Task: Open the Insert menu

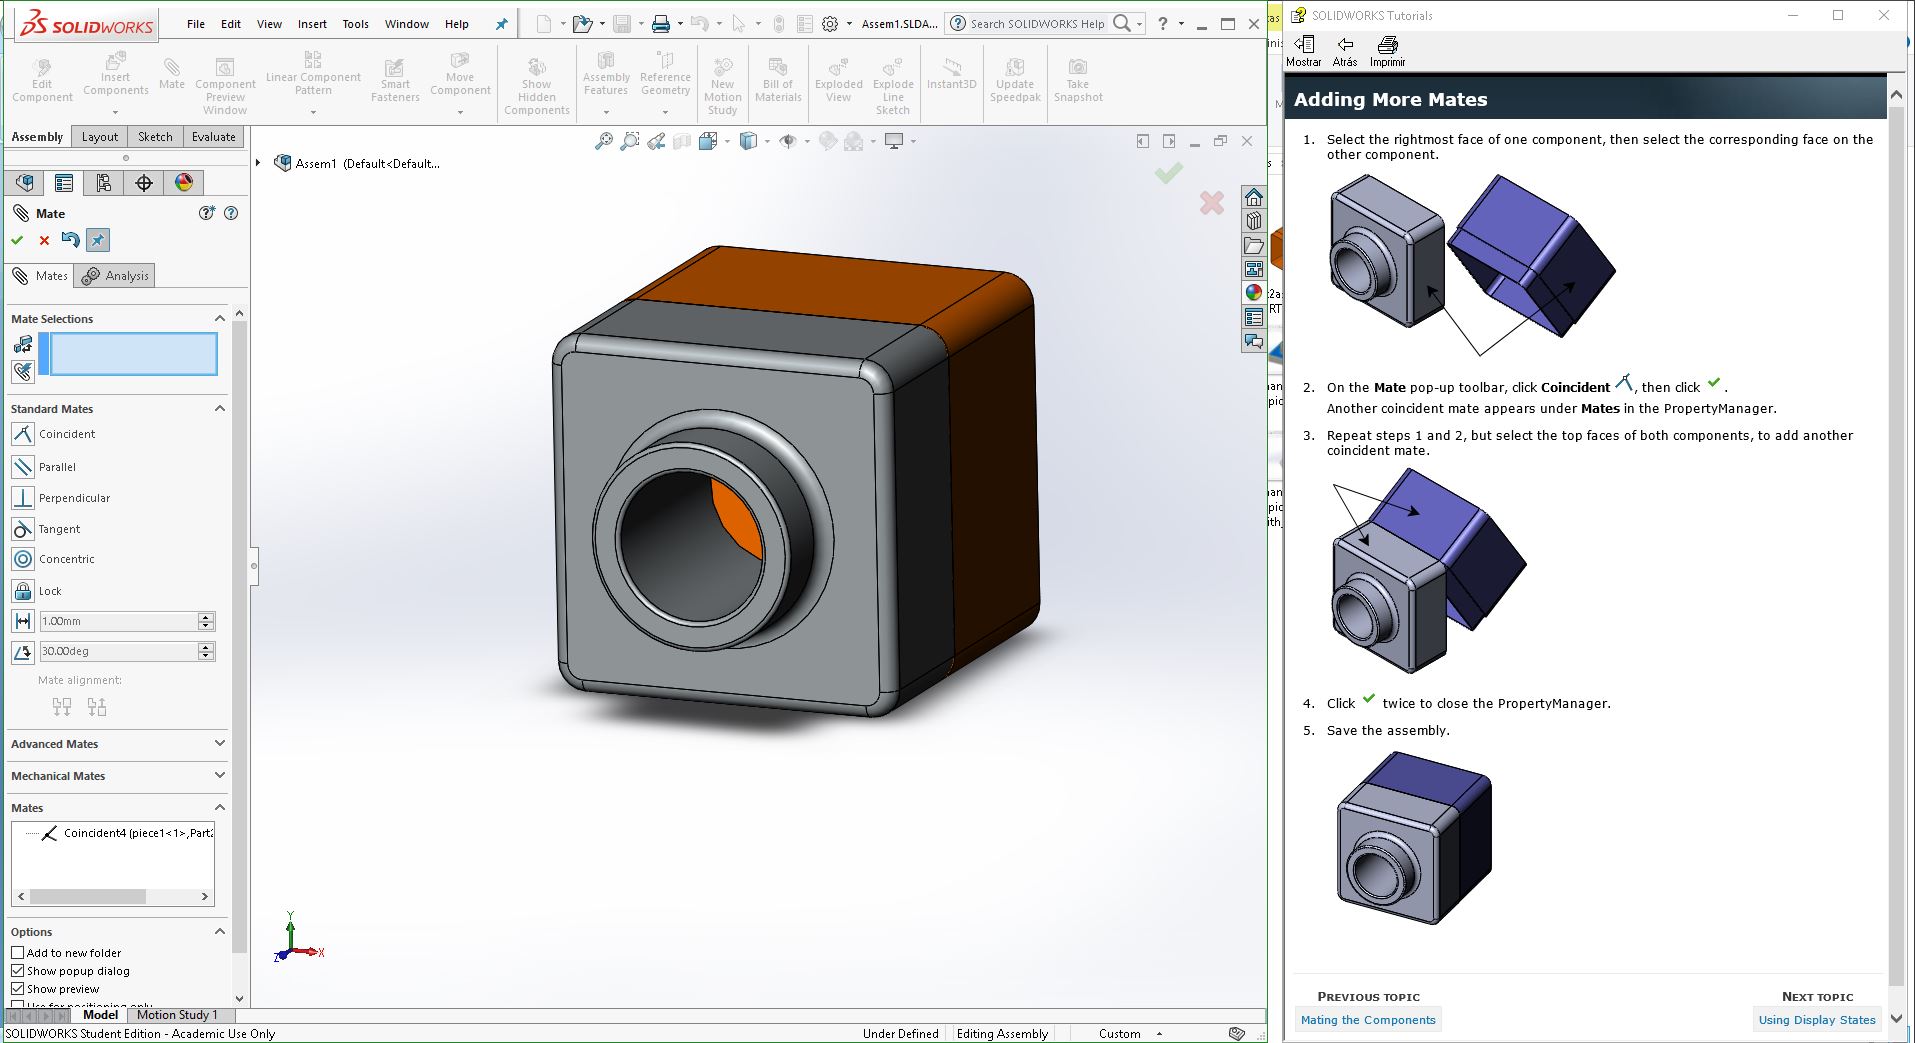Action: 312,24
